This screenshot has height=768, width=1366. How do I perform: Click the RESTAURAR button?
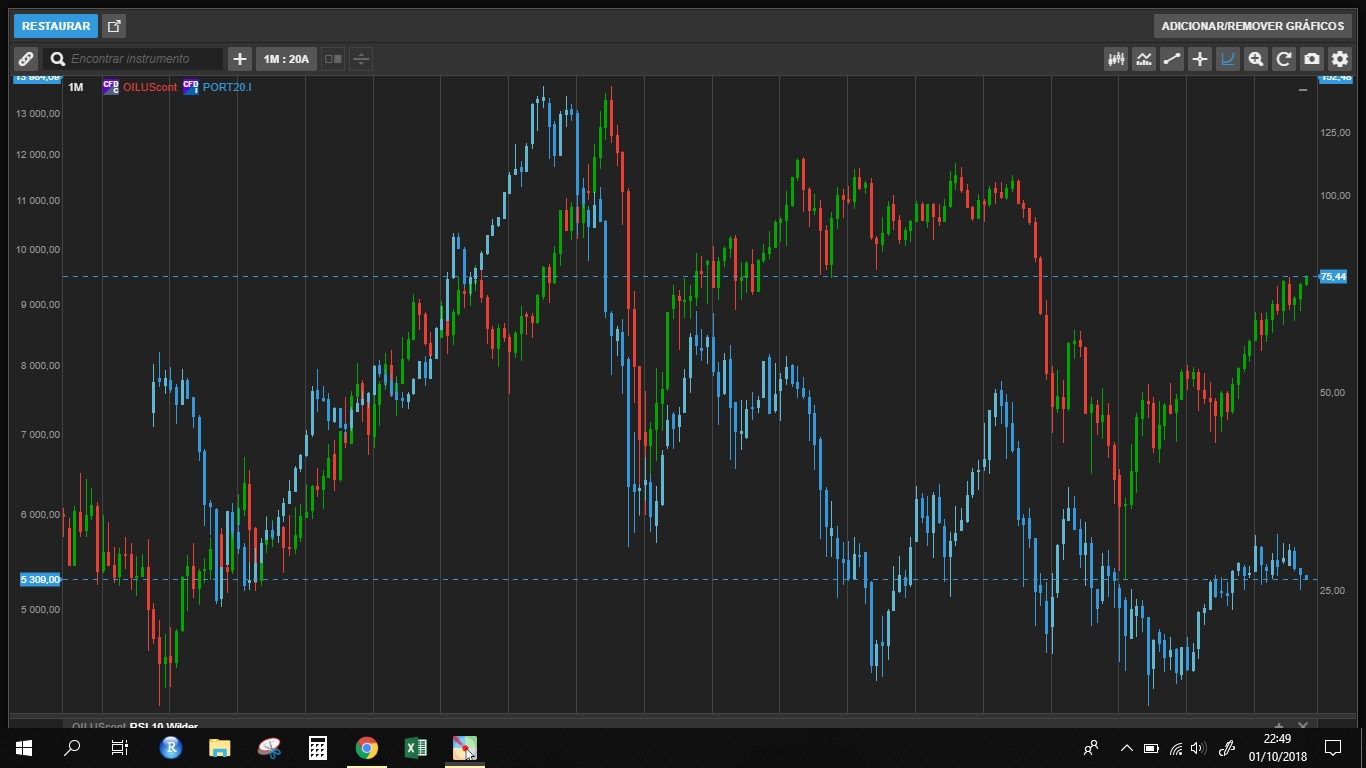[56, 26]
